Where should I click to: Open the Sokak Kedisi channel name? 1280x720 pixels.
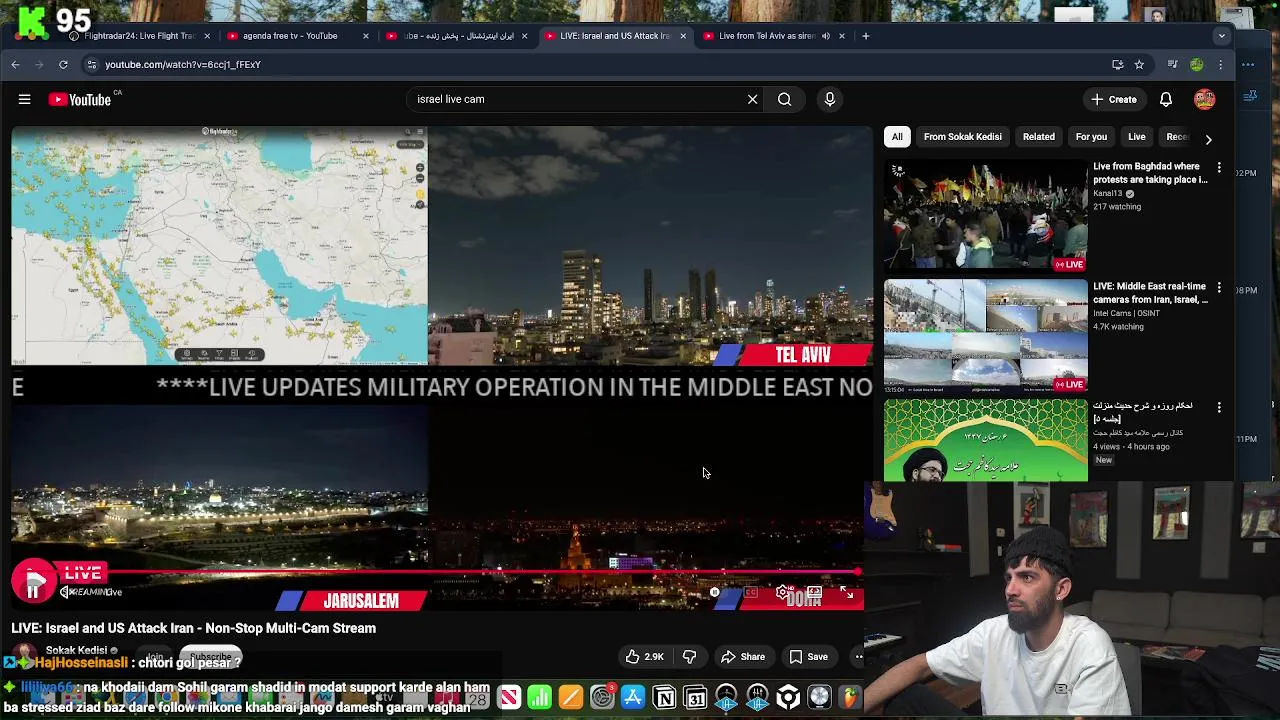pos(76,650)
